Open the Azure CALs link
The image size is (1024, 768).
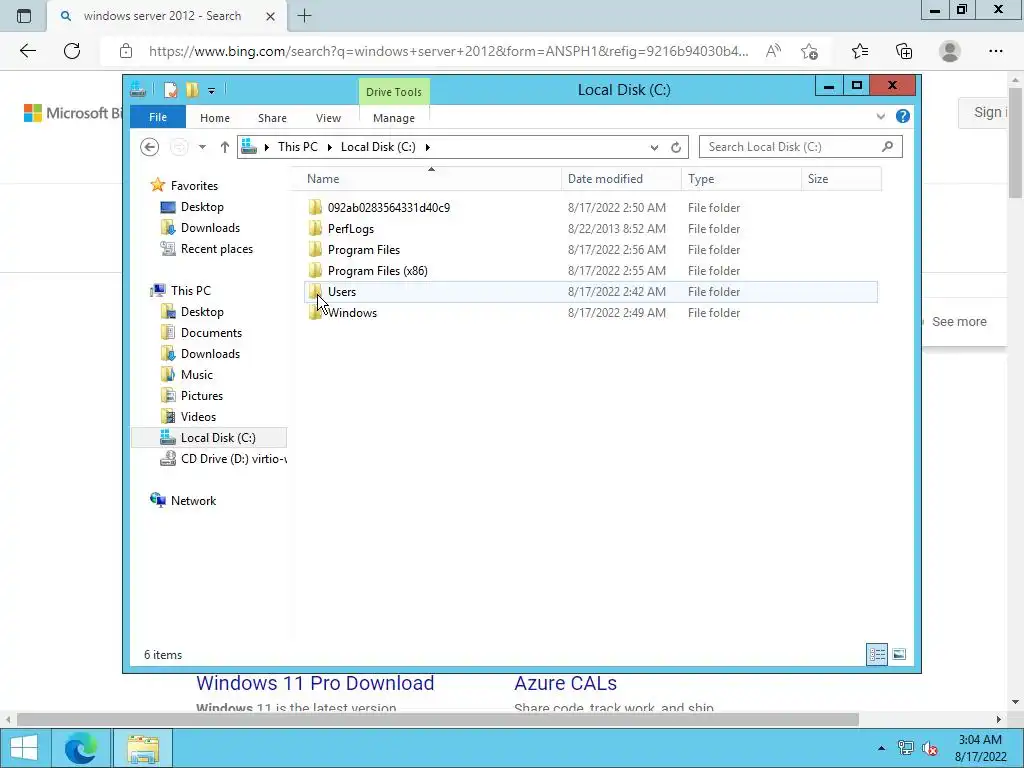point(566,683)
